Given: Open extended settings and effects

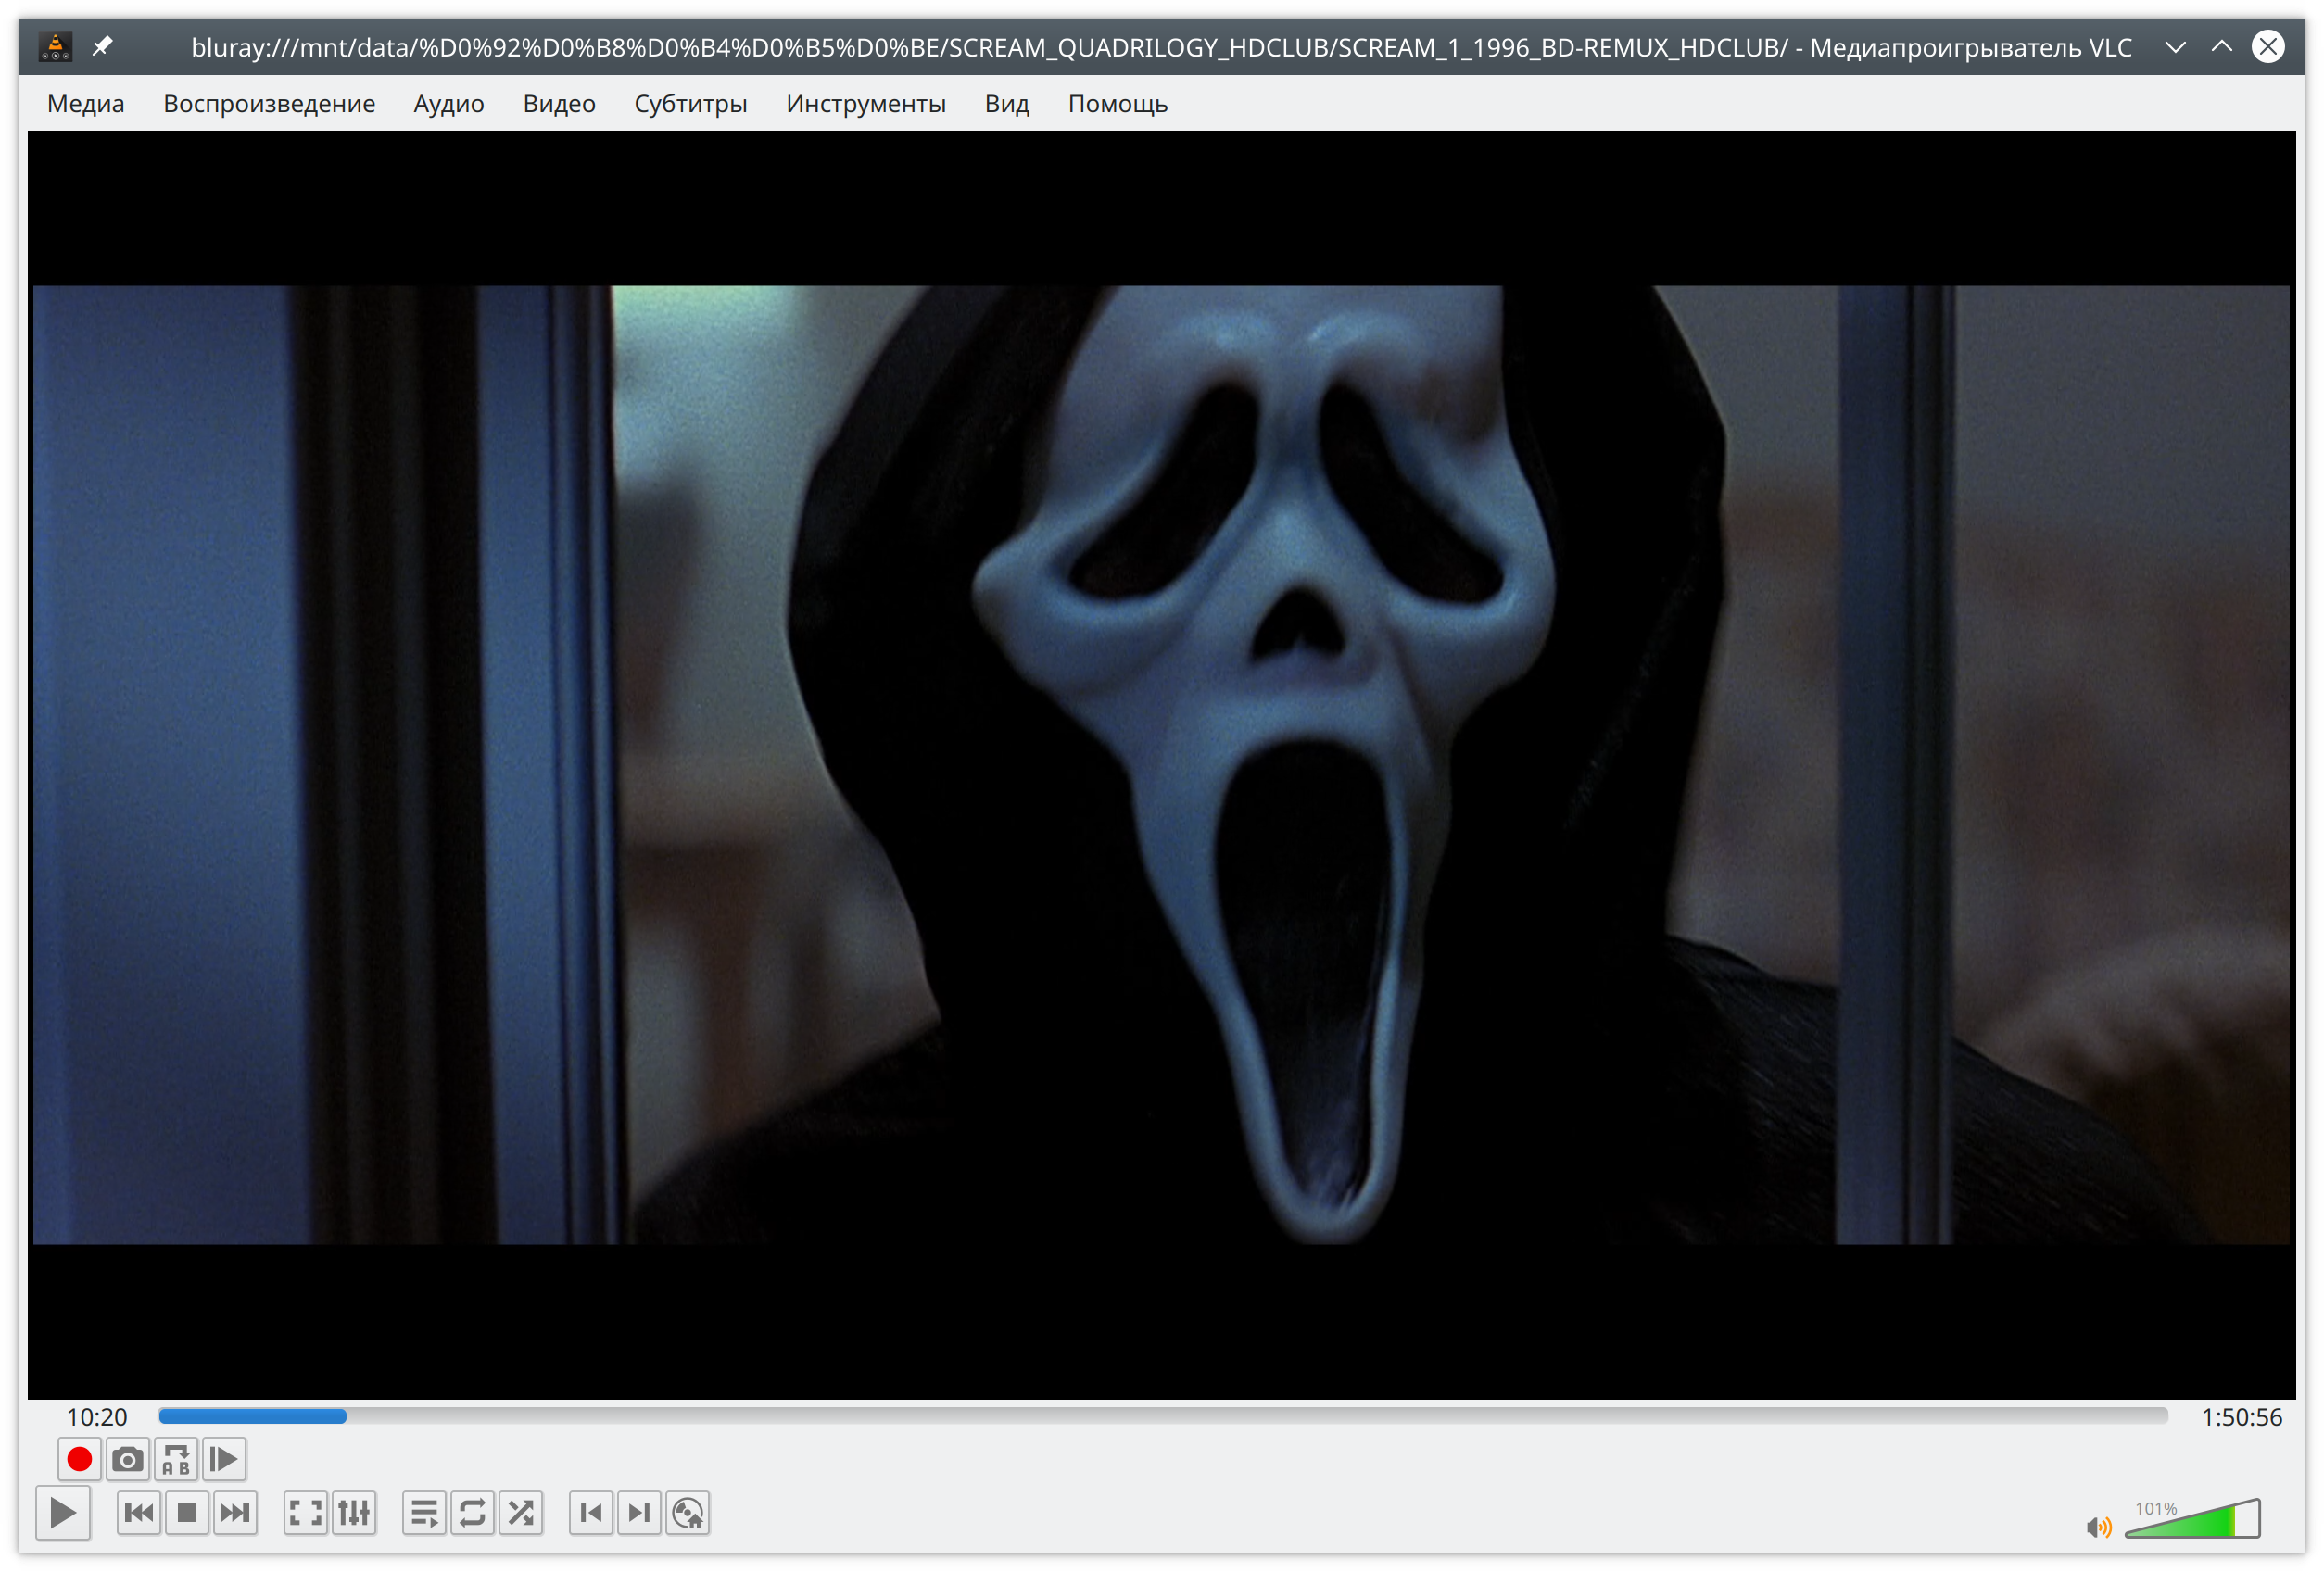Looking at the screenshot, I should point(354,1512).
